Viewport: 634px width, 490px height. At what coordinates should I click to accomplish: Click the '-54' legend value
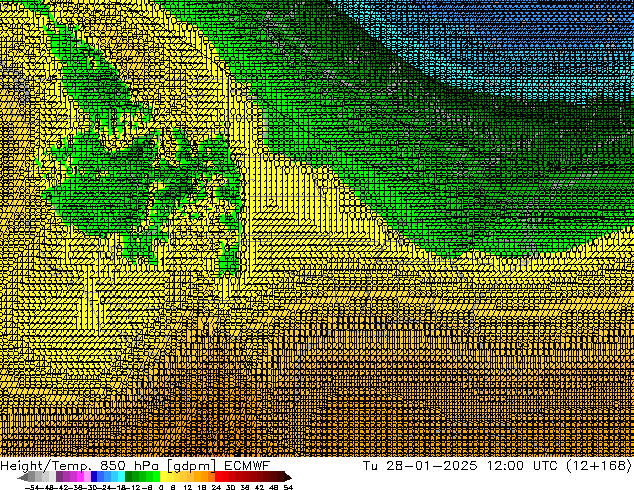click(32, 487)
